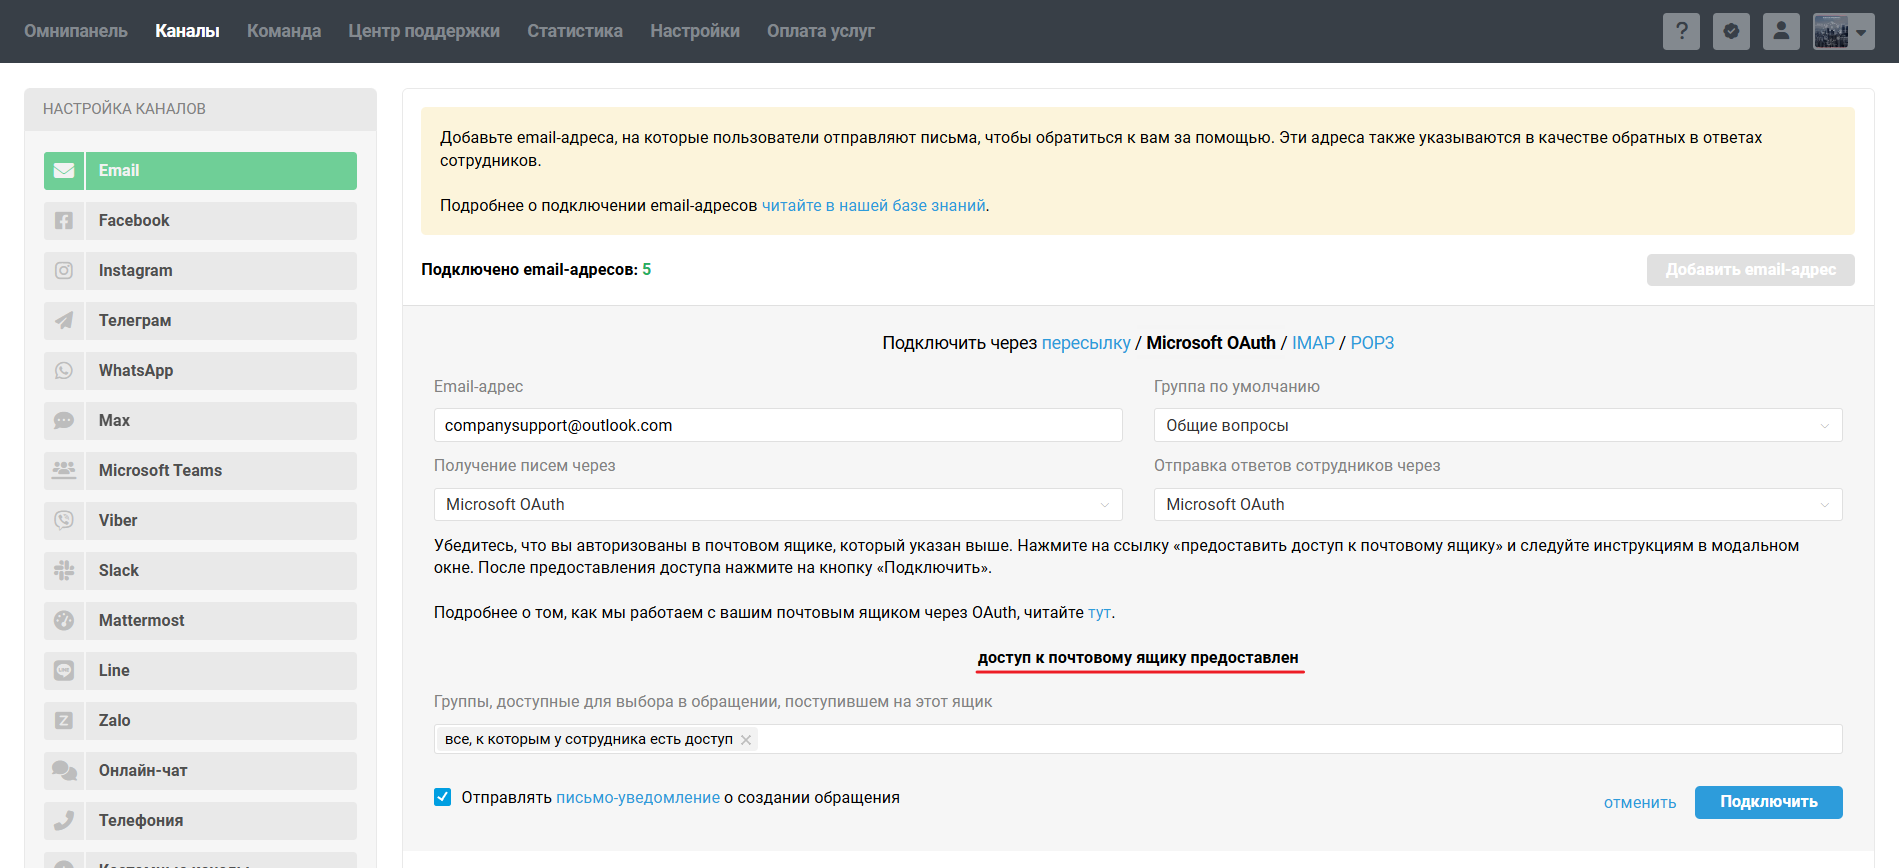Image resolution: width=1899 pixels, height=868 pixels.
Task: Switch connection method to IMAP link
Action: click(1312, 343)
